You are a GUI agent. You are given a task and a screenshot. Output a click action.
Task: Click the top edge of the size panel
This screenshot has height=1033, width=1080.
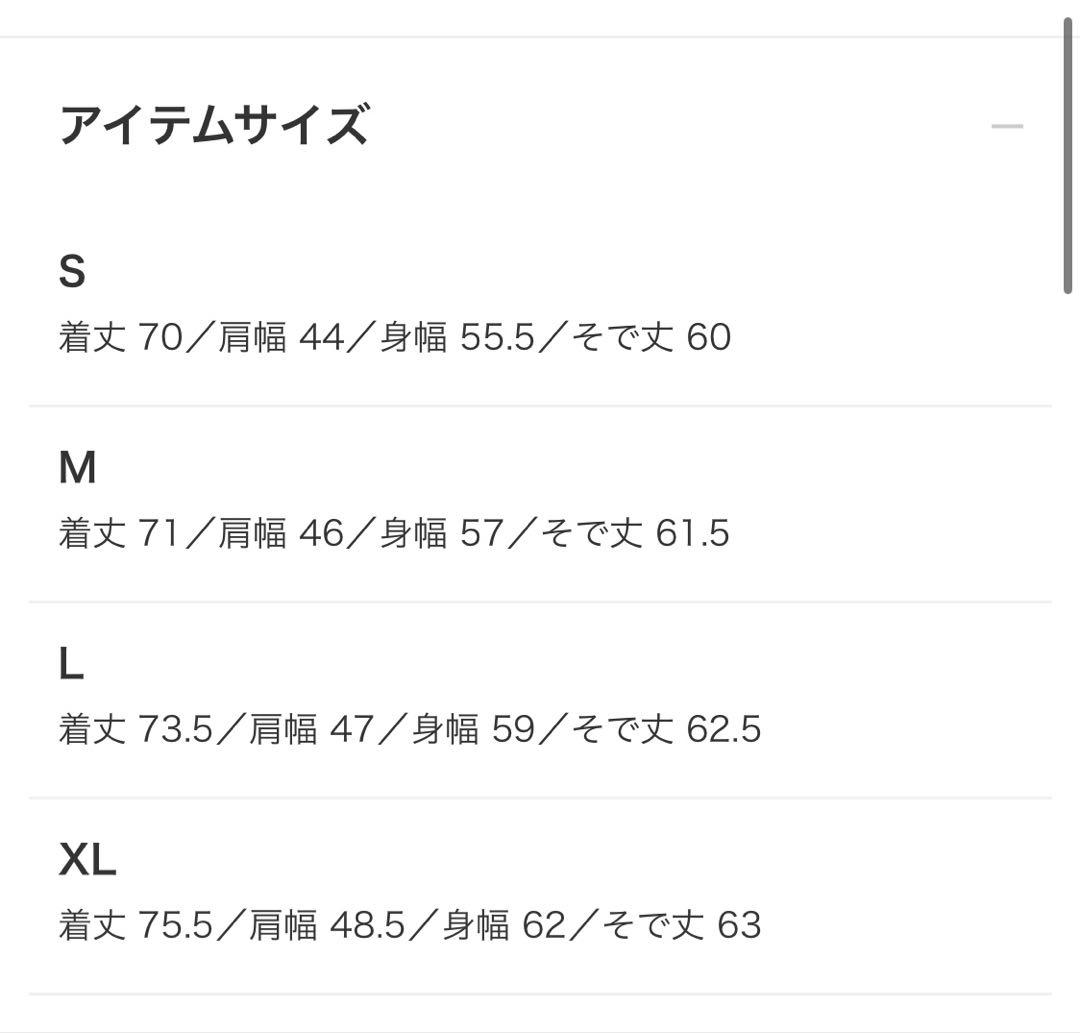click(x=540, y=37)
